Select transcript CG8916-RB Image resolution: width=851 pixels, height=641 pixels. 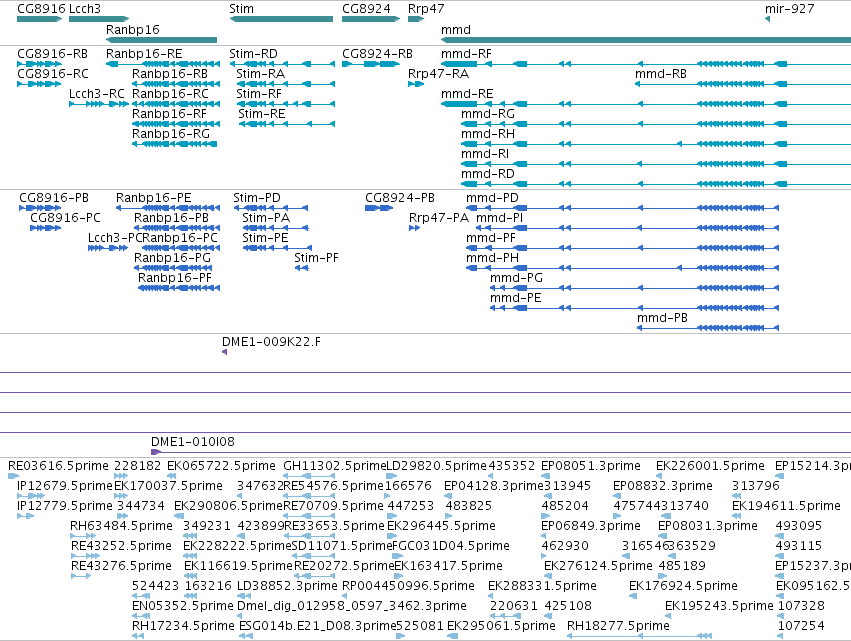(53, 54)
